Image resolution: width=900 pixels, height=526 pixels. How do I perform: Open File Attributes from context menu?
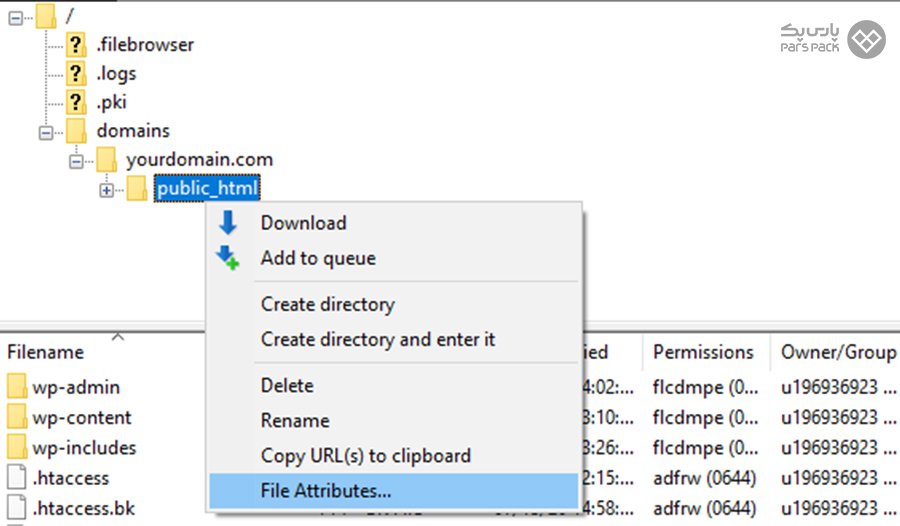pyautogui.click(x=325, y=491)
